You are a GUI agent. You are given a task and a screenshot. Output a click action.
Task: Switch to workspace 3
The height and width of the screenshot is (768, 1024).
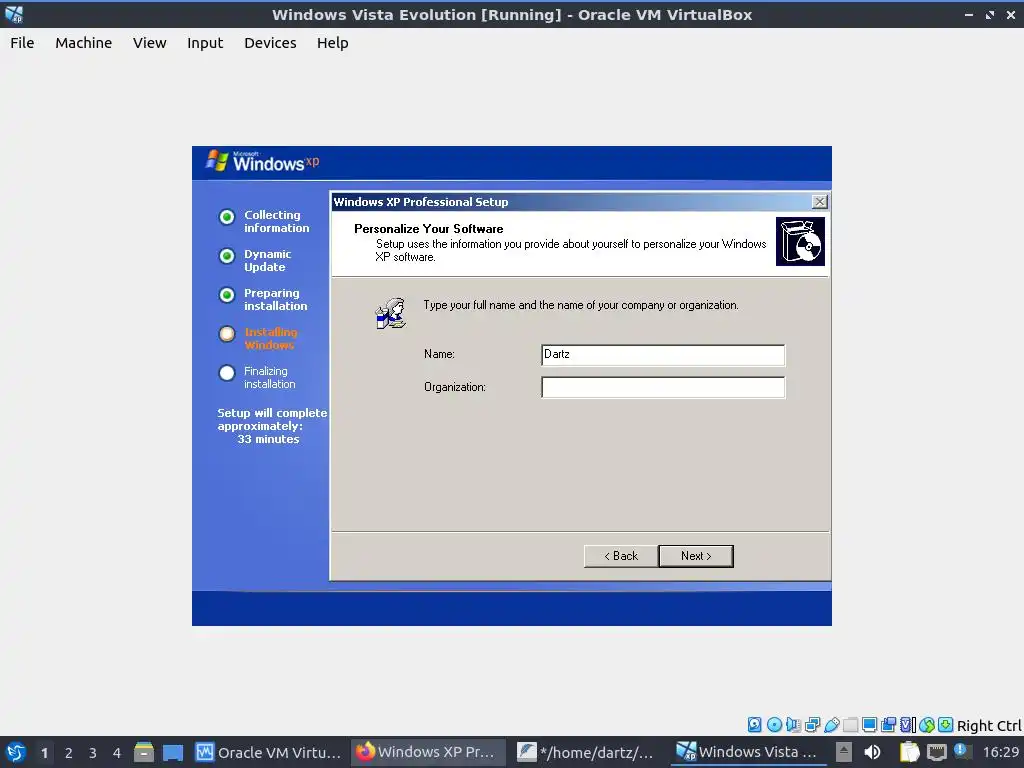(x=93, y=753)
